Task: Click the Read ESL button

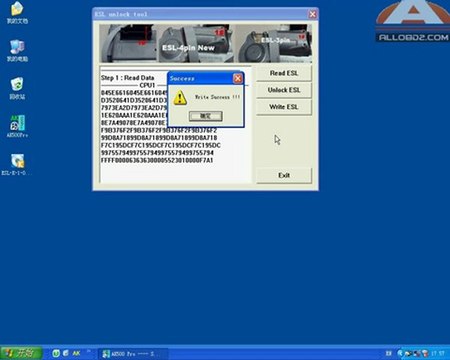Action: (x=284, y=73)
